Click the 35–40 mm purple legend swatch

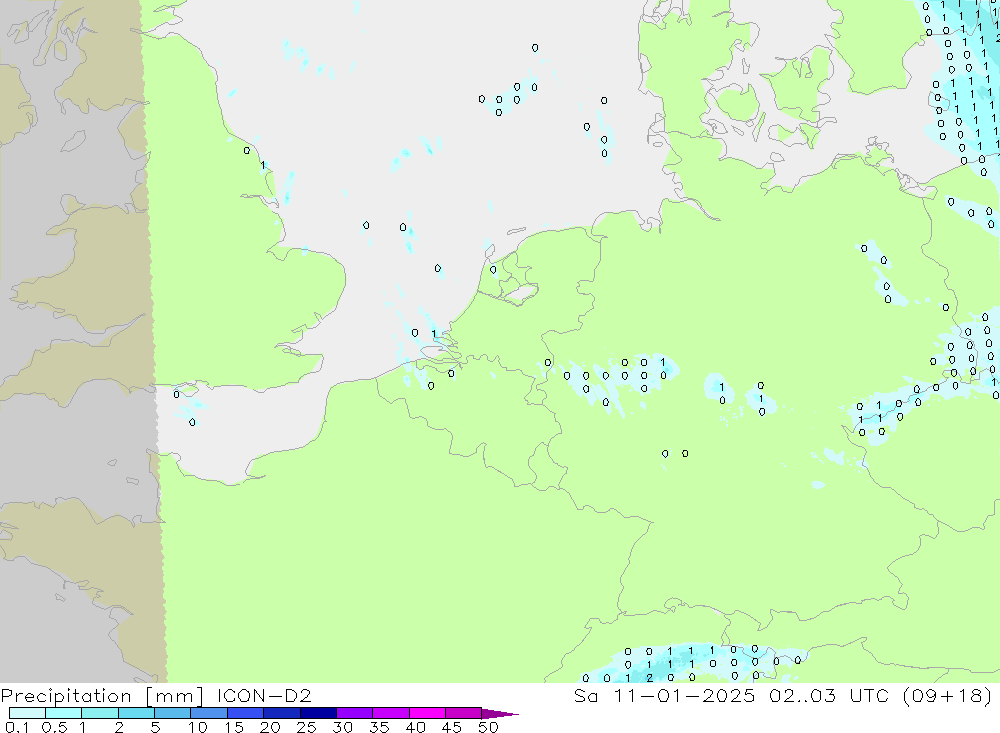390,713
